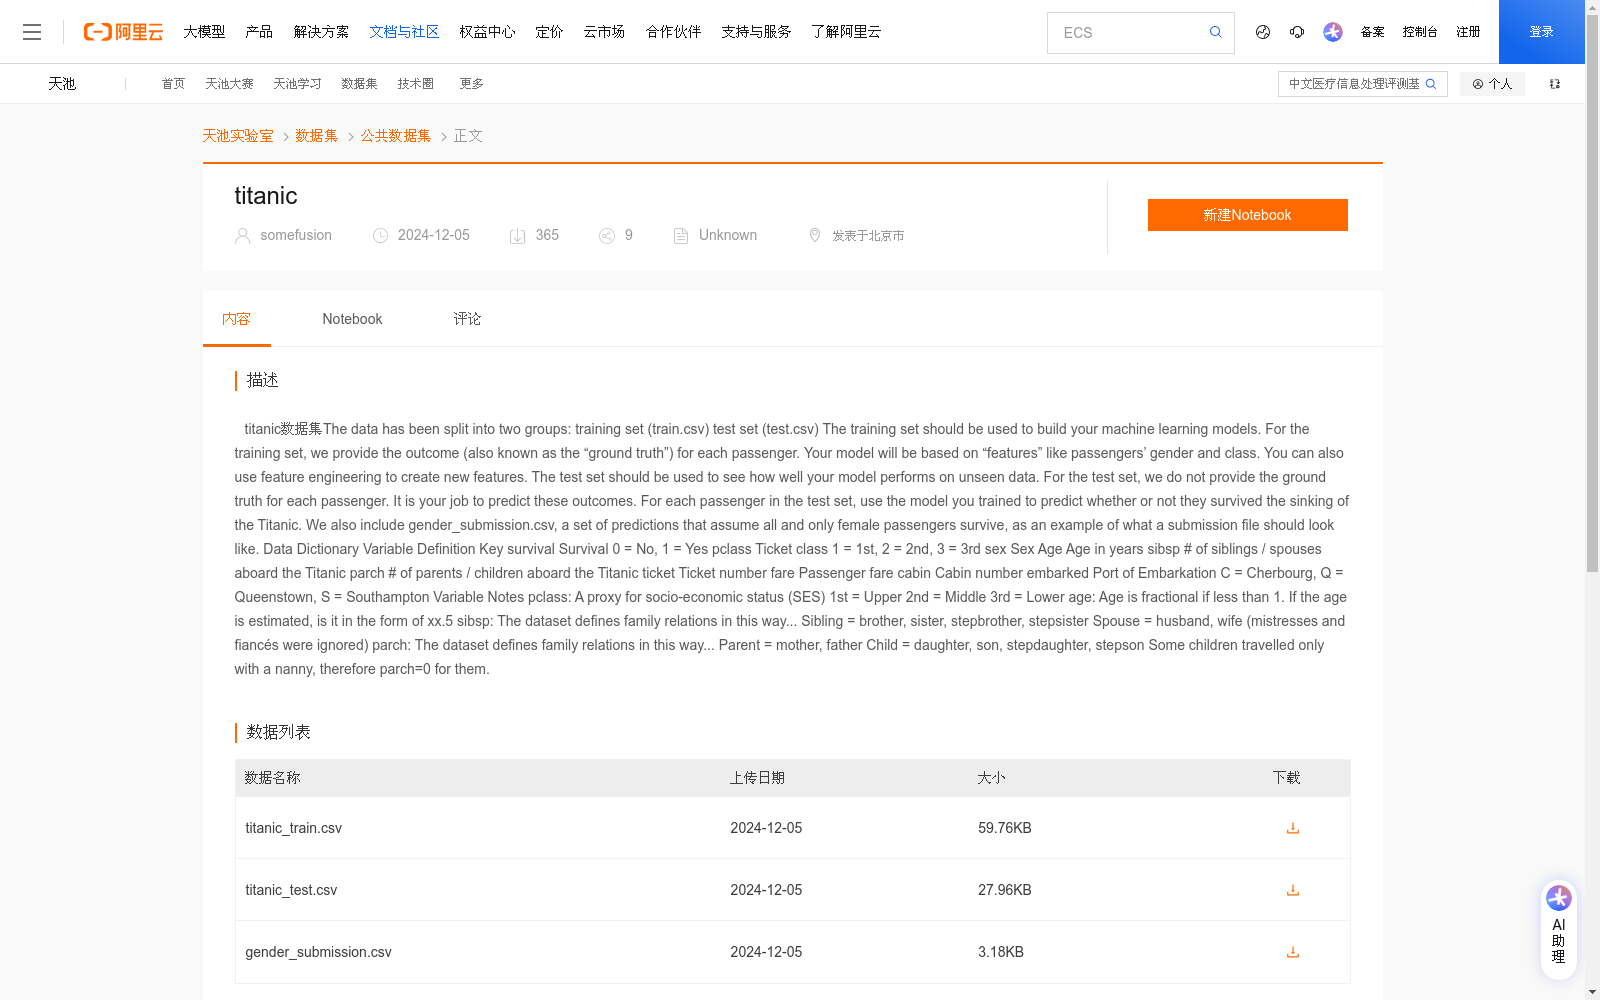The image size is (1600, 1000).
Task: Click search icon in Tianchi search box
Action: click(x=1431, y=84)
